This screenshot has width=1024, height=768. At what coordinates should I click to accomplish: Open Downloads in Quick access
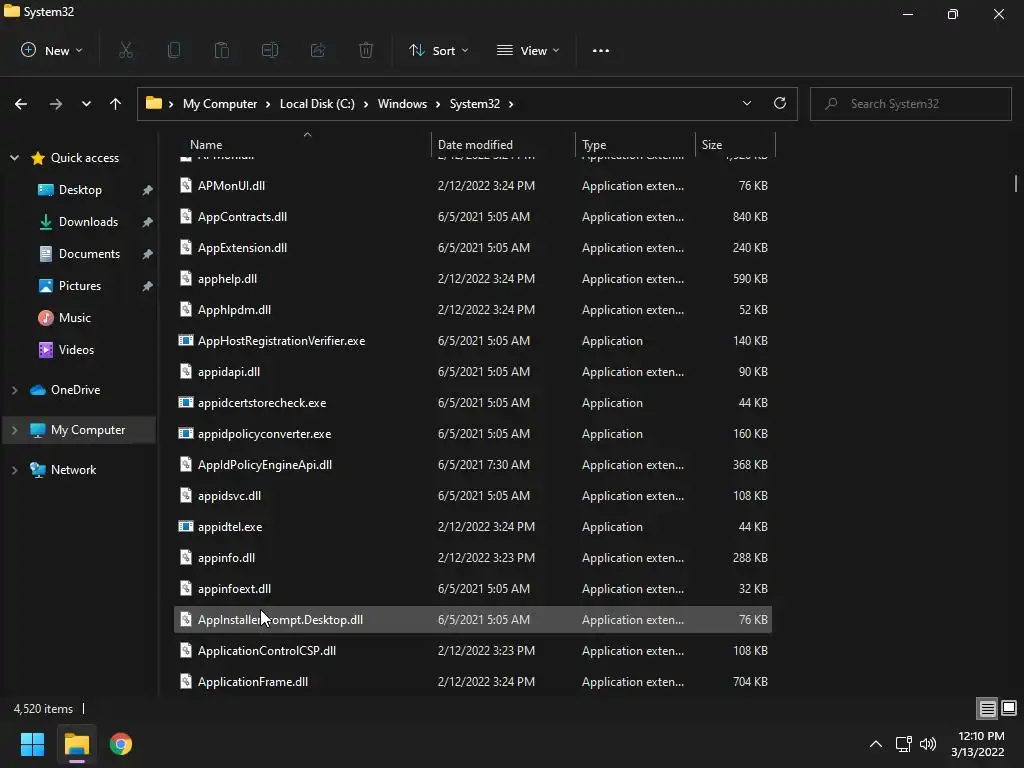[88, 221]
